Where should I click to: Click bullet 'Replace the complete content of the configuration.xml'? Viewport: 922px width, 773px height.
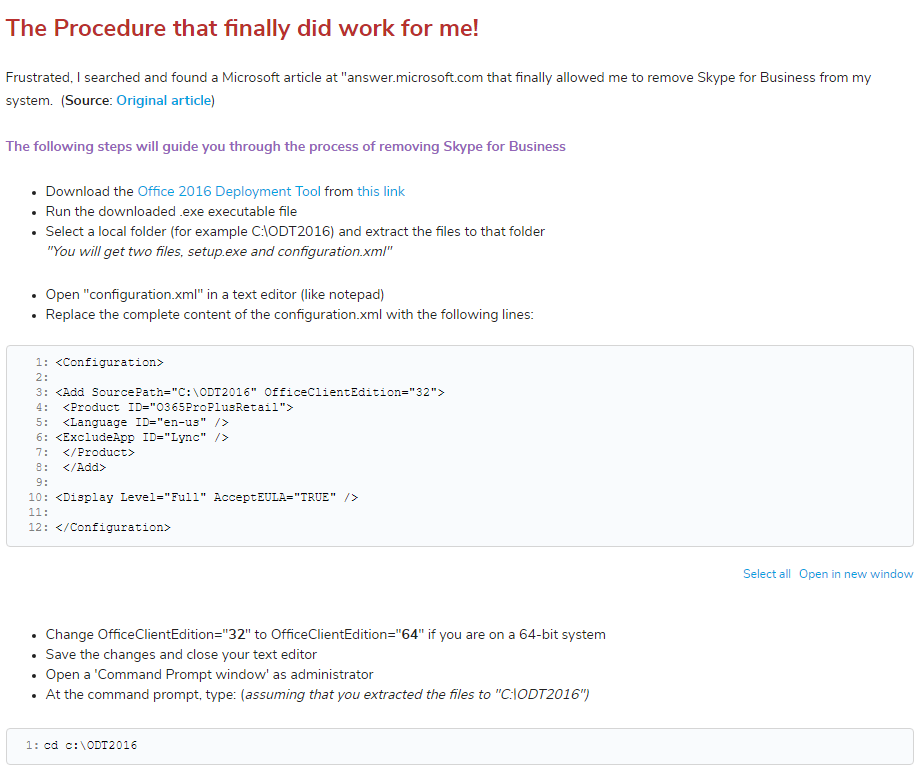tap(289, 314)
